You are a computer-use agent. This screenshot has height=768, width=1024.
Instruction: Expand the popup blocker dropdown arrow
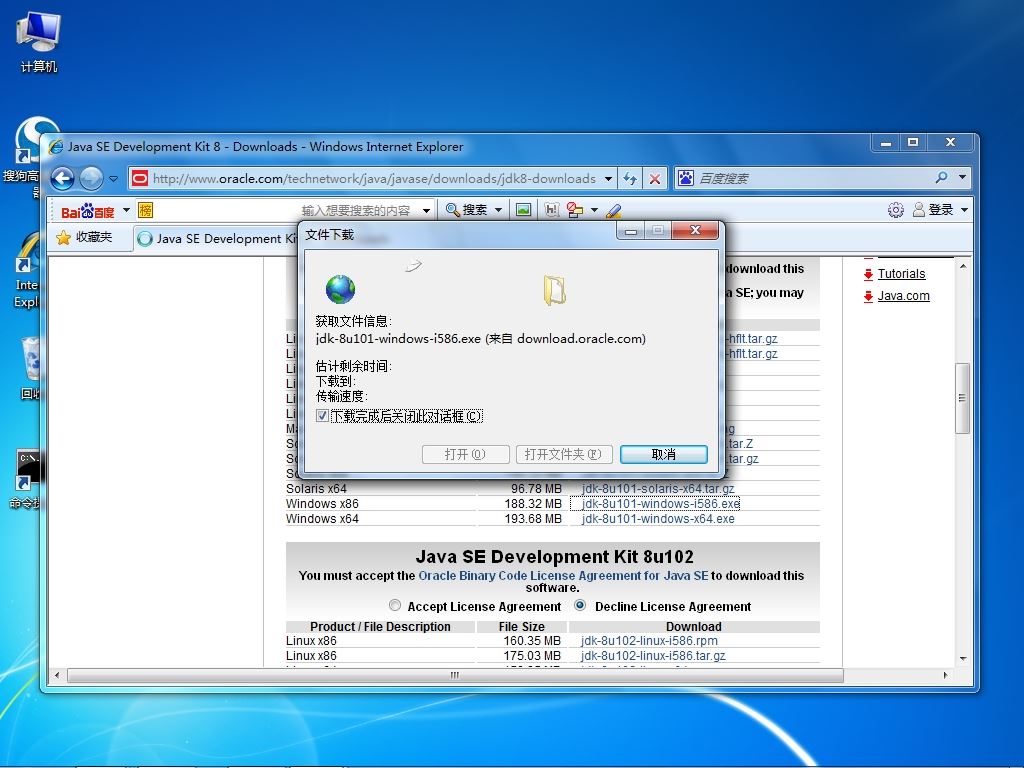coord(594,210)
